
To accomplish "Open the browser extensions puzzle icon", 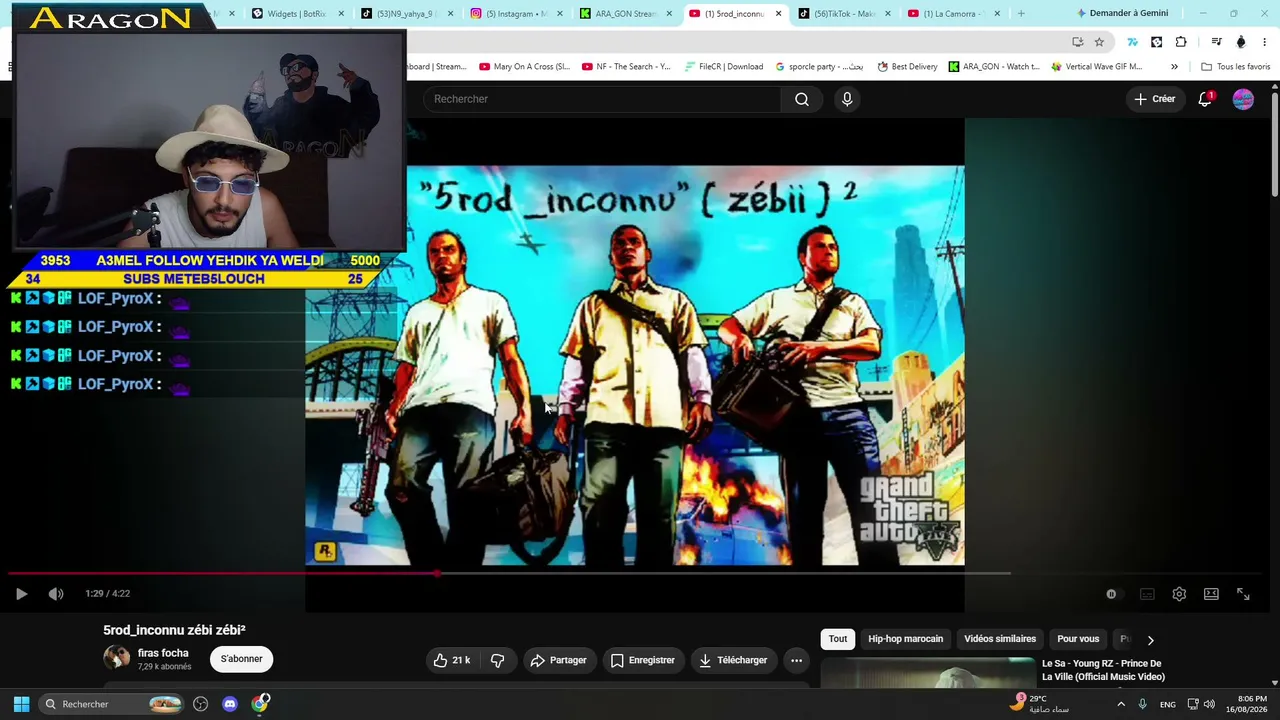I will (1181, 42).
